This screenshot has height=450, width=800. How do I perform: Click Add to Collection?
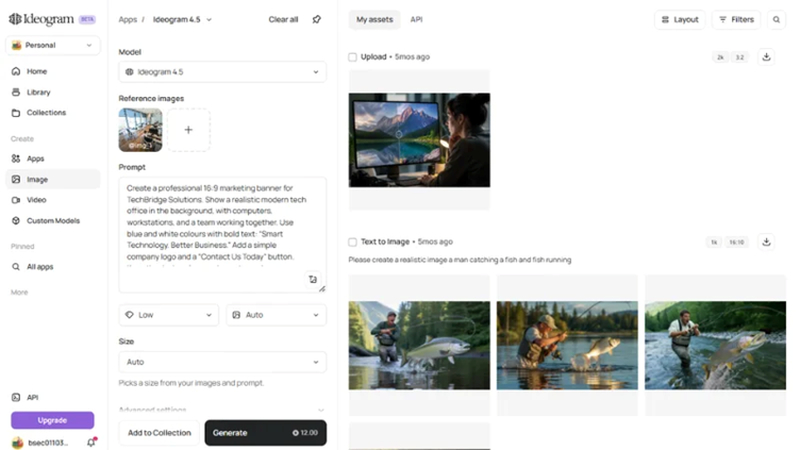tap(159, 433)
